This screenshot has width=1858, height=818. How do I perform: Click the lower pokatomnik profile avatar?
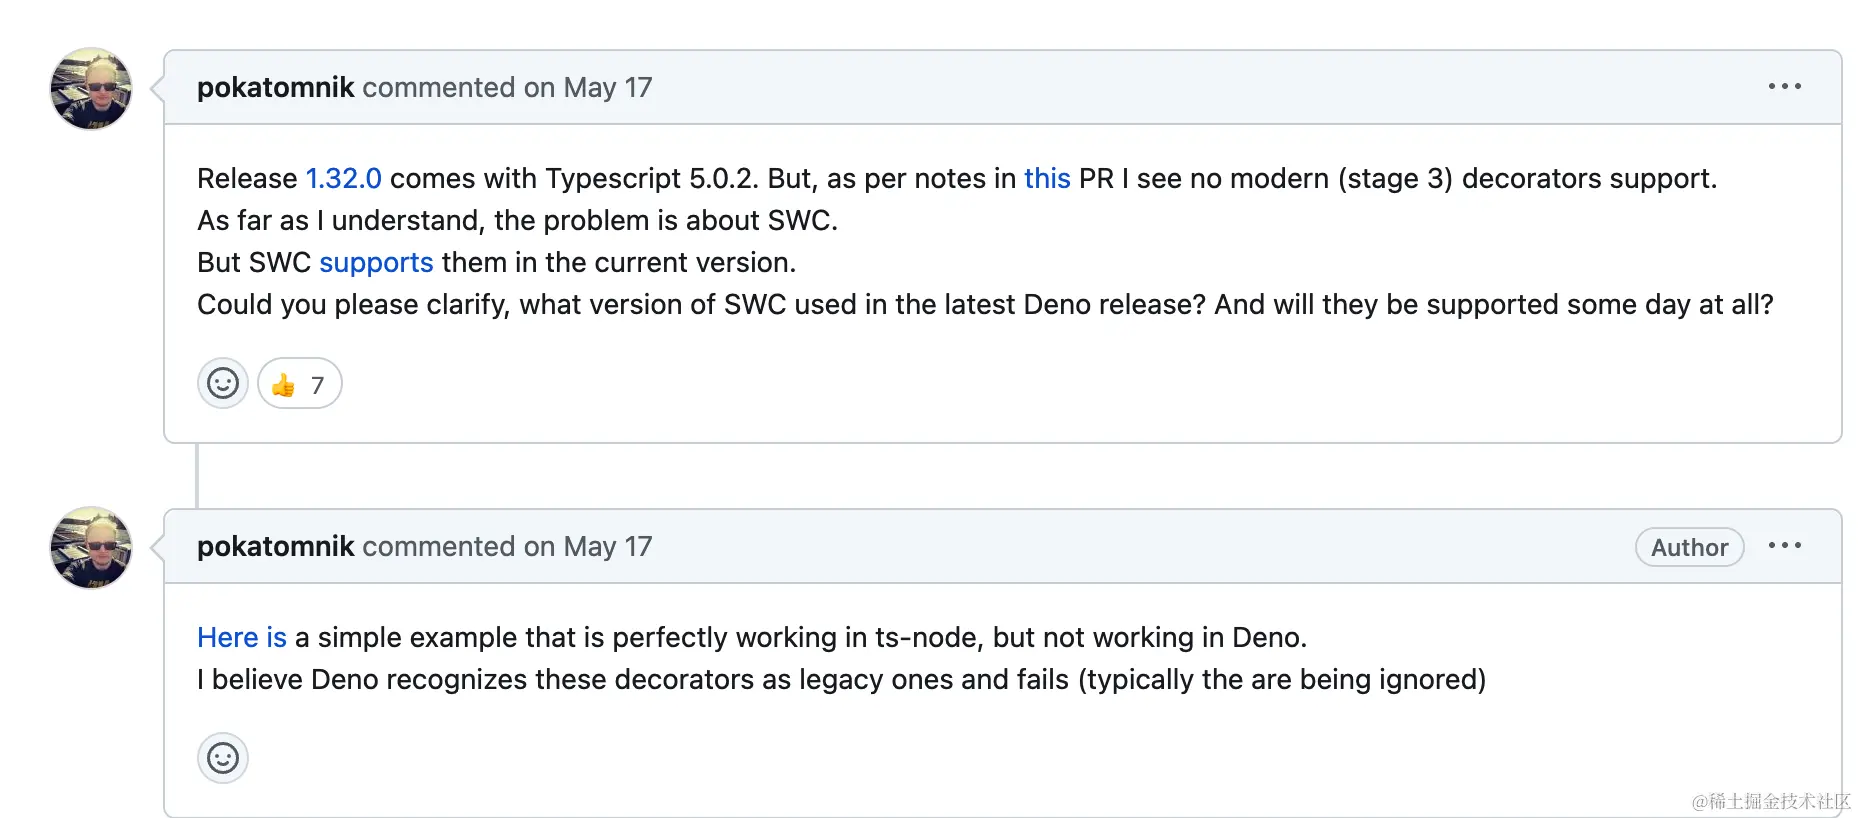point(91,547)
